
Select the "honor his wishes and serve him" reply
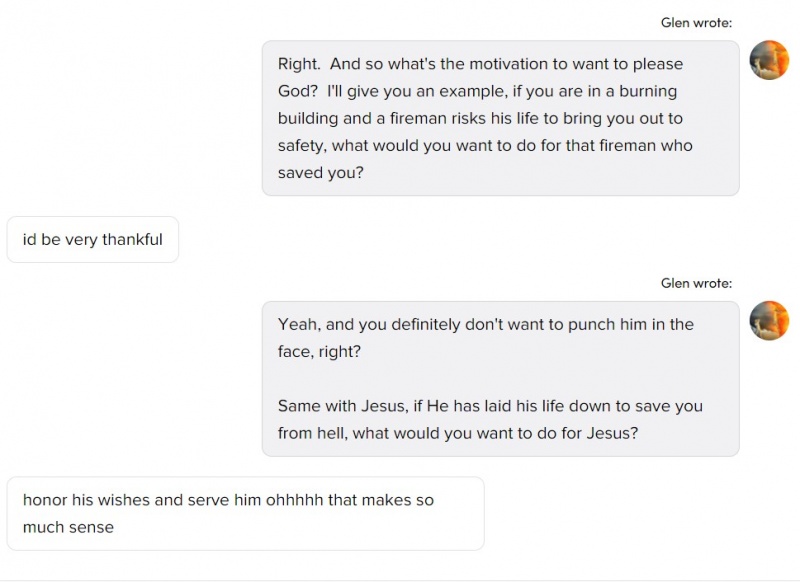tap(245, 513)
